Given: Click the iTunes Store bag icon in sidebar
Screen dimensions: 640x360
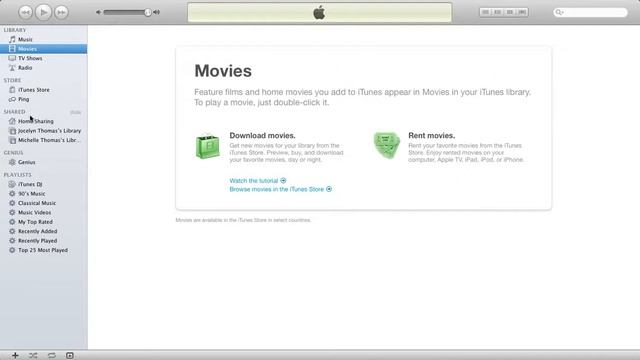Looking at the screenshot, I should click(12, 90).
